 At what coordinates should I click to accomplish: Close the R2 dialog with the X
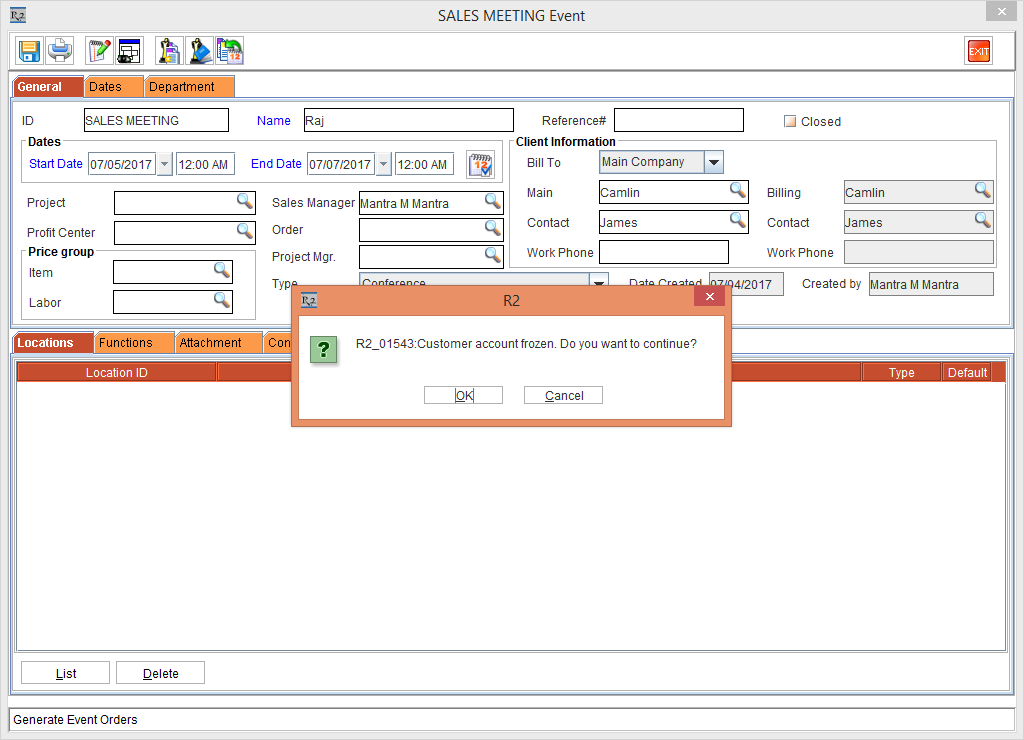click(x=709, y=297)
